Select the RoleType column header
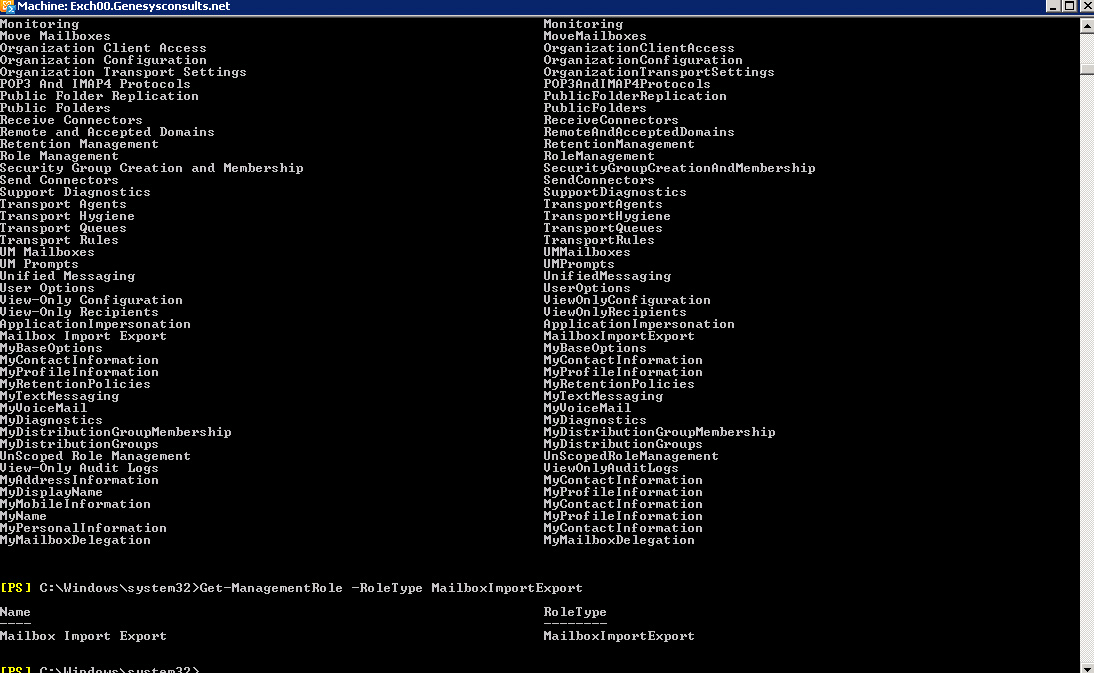1094x673 pixels. [x=574, y=612]
